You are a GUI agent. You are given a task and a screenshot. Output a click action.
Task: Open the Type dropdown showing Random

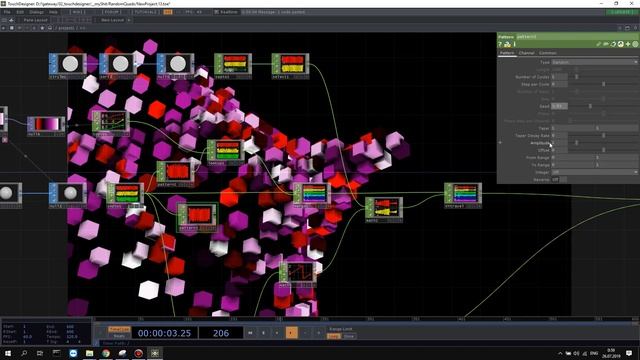(x=595, y=62)
